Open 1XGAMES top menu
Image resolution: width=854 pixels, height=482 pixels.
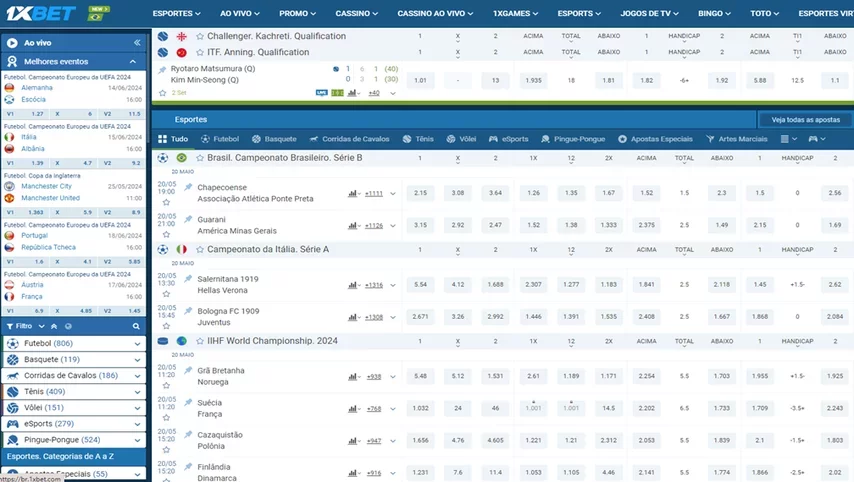coord(515,13)
